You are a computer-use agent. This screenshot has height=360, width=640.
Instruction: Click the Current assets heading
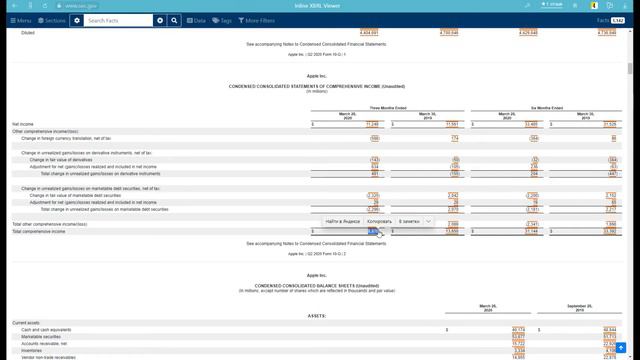click(26, 323)
